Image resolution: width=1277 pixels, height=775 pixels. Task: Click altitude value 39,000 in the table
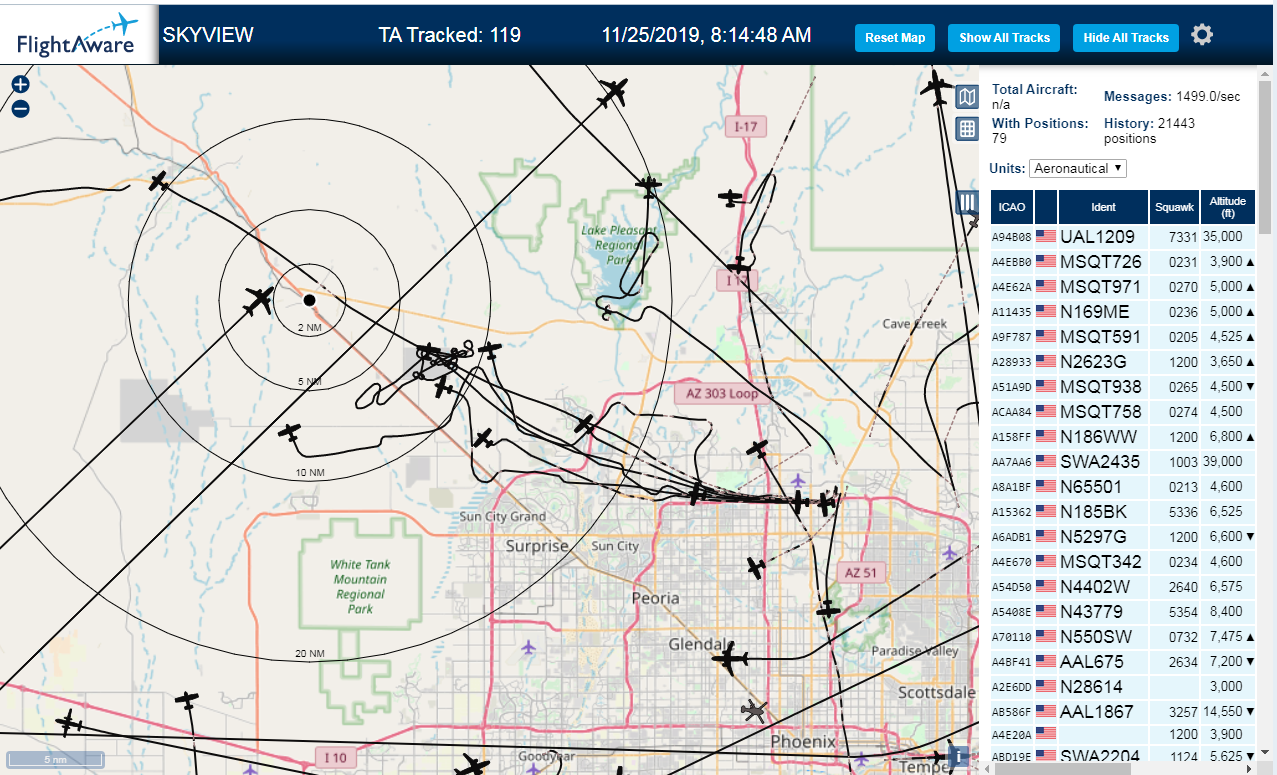1223,462
